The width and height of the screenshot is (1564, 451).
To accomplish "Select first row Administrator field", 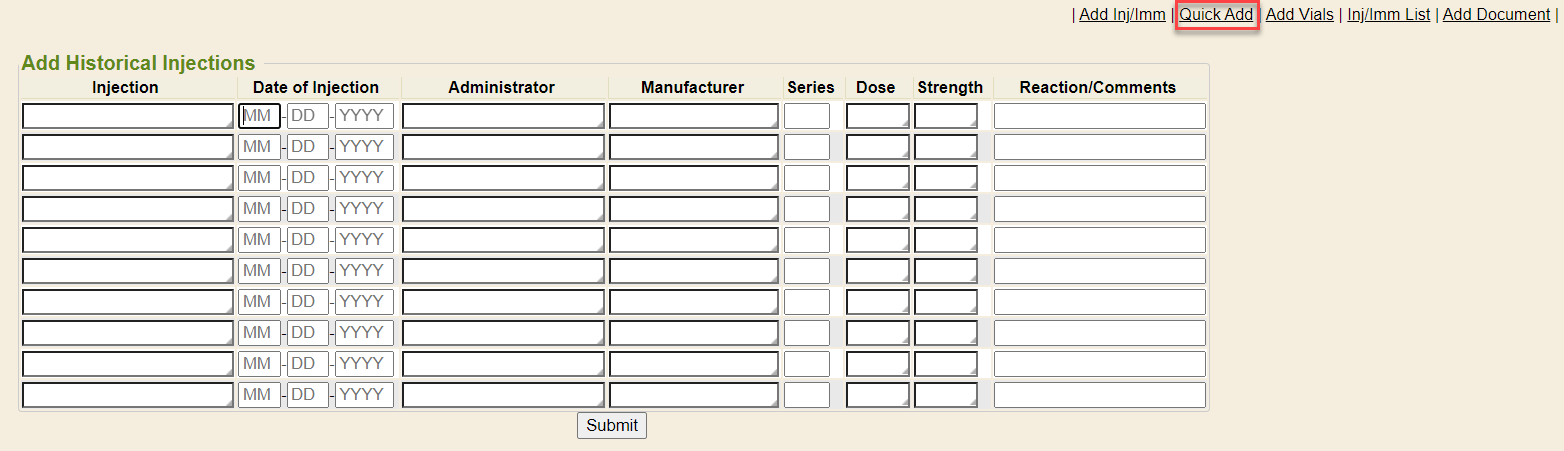I will pos(503,117).
